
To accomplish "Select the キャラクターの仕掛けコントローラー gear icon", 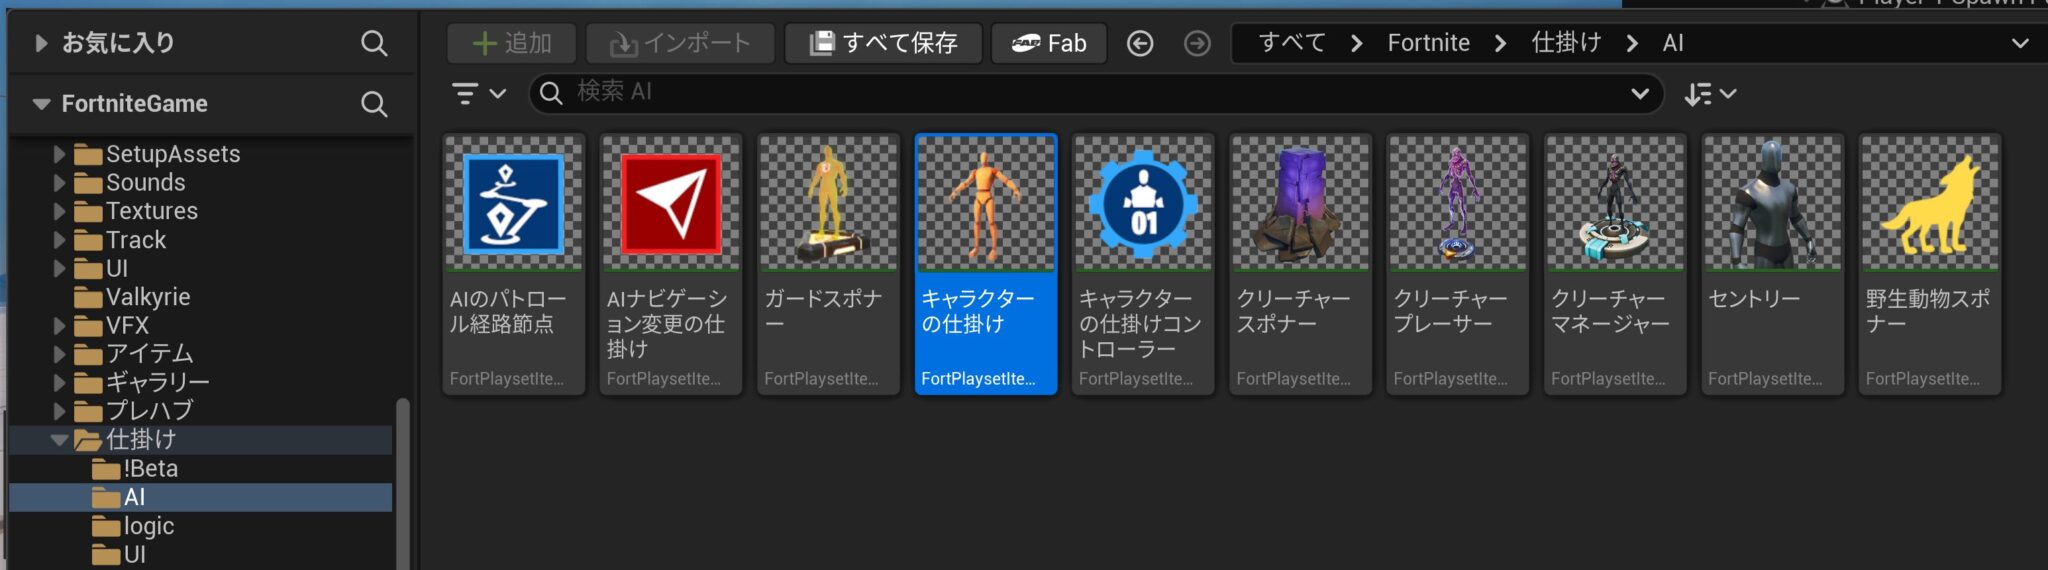I will (x=1143, y=204).
